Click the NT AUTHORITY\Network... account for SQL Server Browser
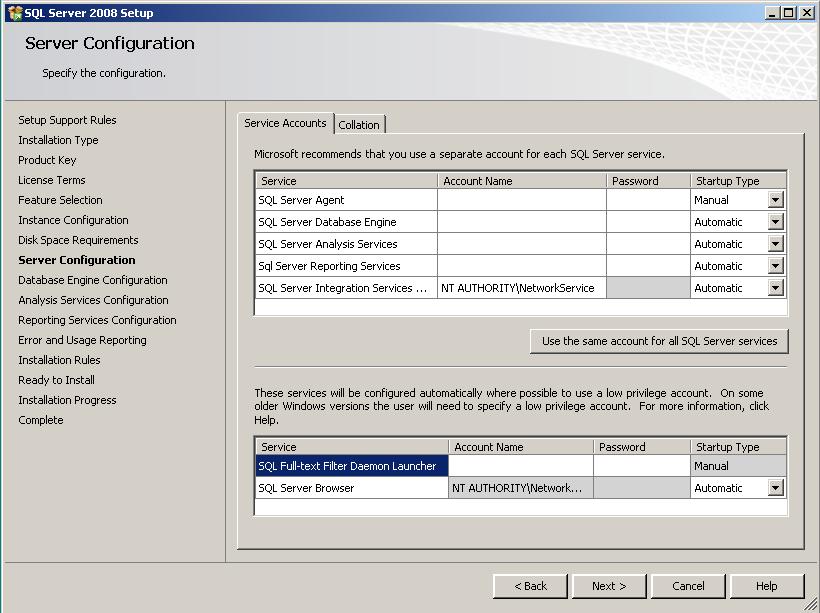 (521, 488)
